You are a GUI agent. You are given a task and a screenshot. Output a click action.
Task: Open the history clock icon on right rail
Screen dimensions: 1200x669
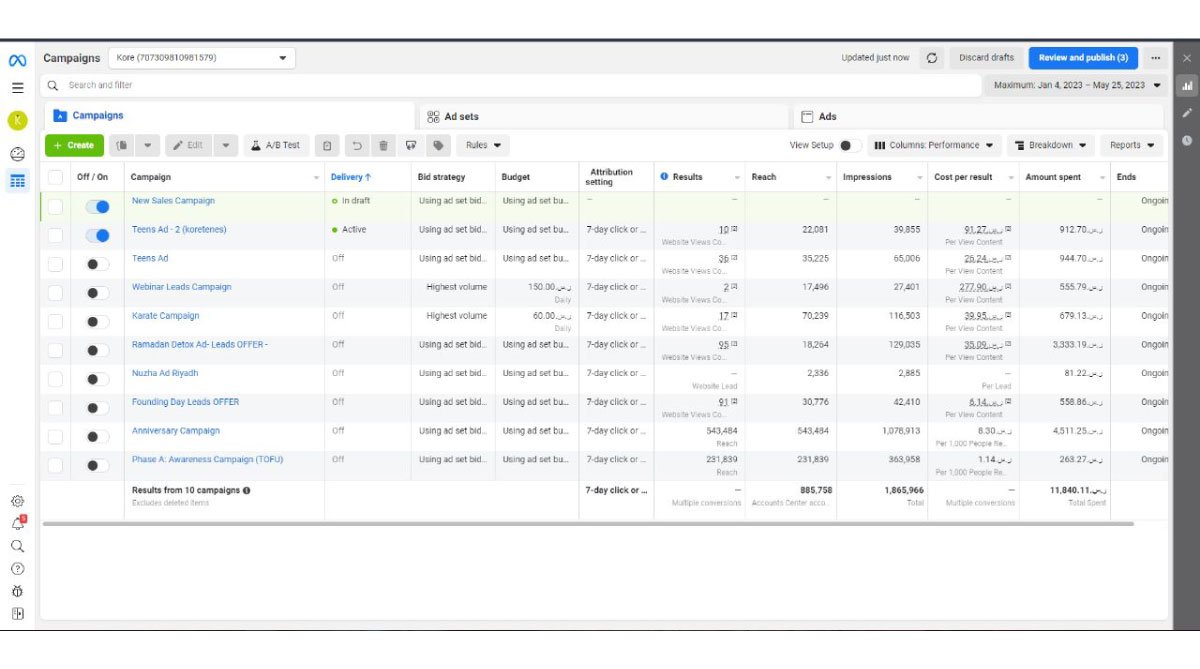click(x=1187, y=140)
